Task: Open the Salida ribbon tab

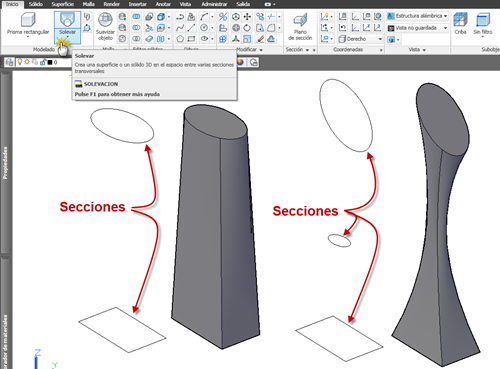Action: coord(243,4)
